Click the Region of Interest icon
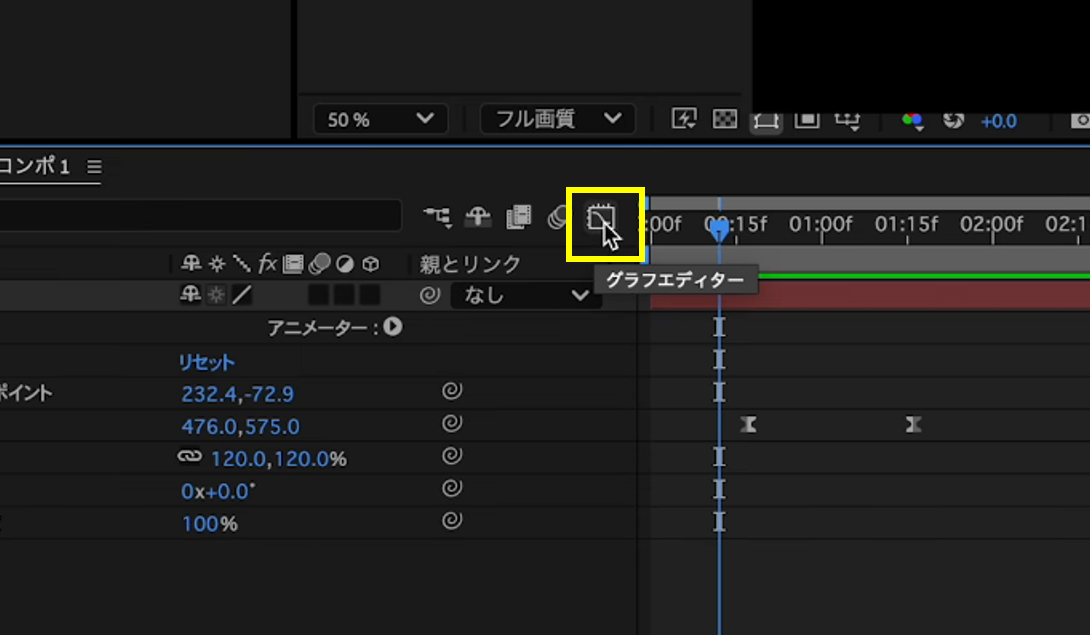 [765, 119]
